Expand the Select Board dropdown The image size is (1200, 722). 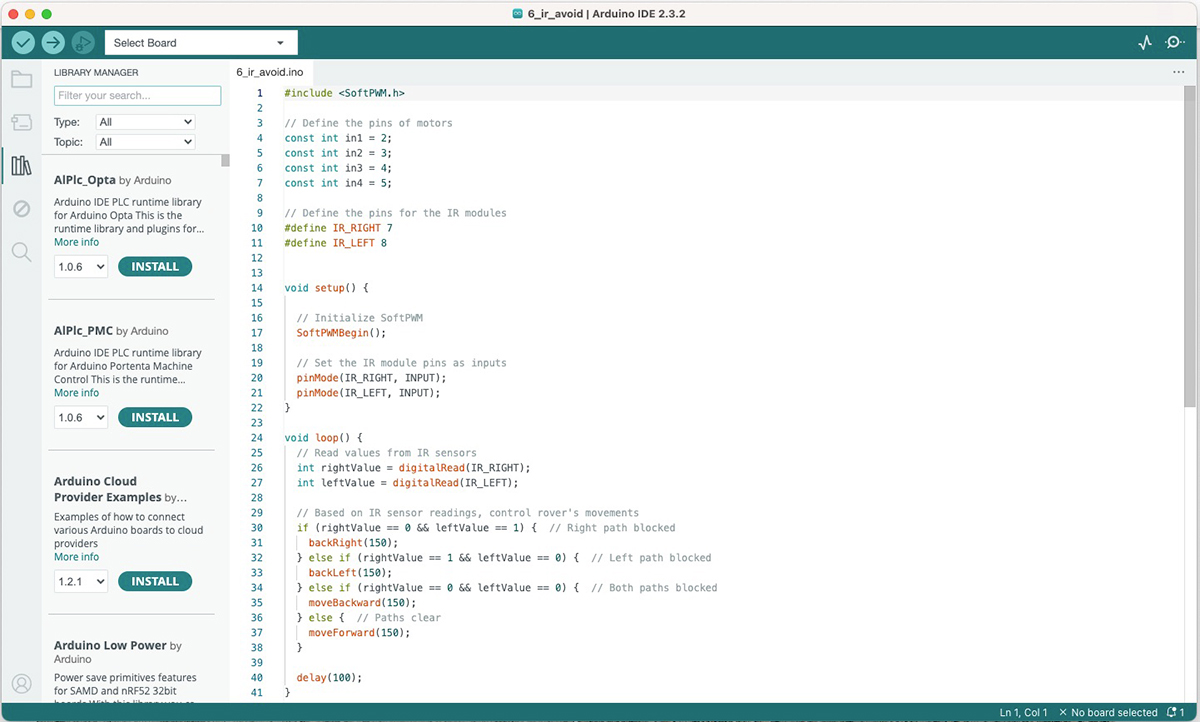click(201, 43)
